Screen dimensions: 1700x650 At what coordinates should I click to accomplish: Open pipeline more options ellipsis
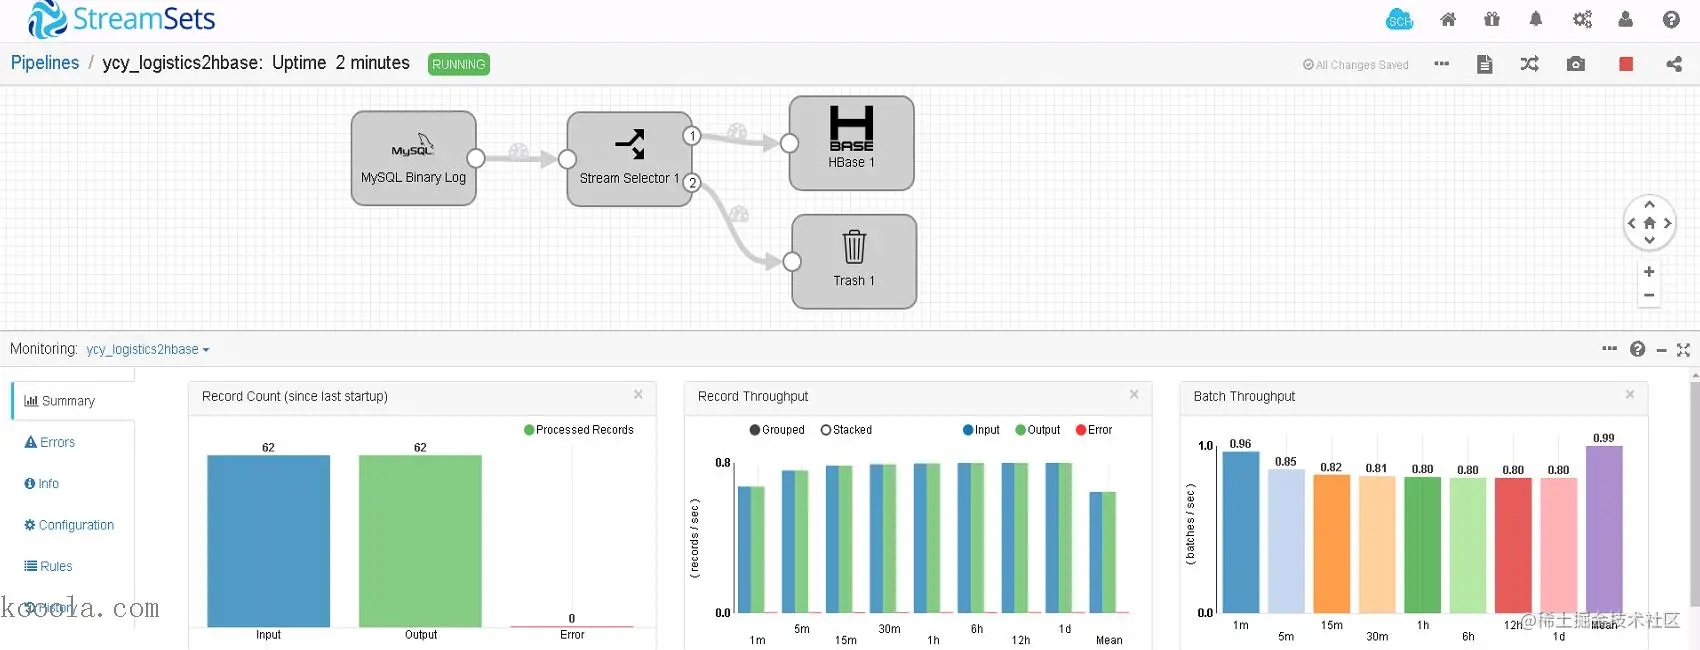(1441, 64)
